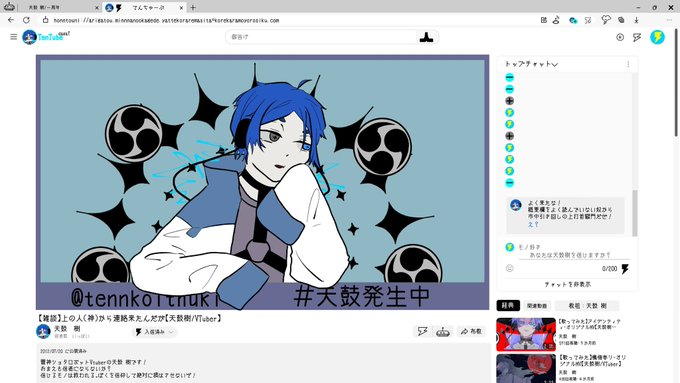Click the emoji smiley icon in chat input
This screenshot has height=383, width=680.
pos(510,268)
